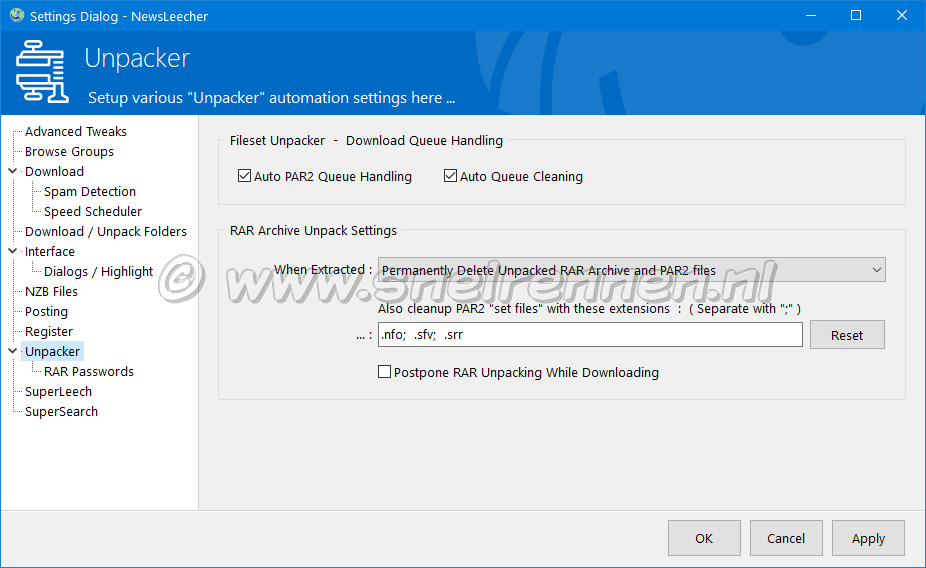Open Dialogs / Highlight settings
Screen dimensions: 926x568
pyautogui.click(x=98, y=272)
